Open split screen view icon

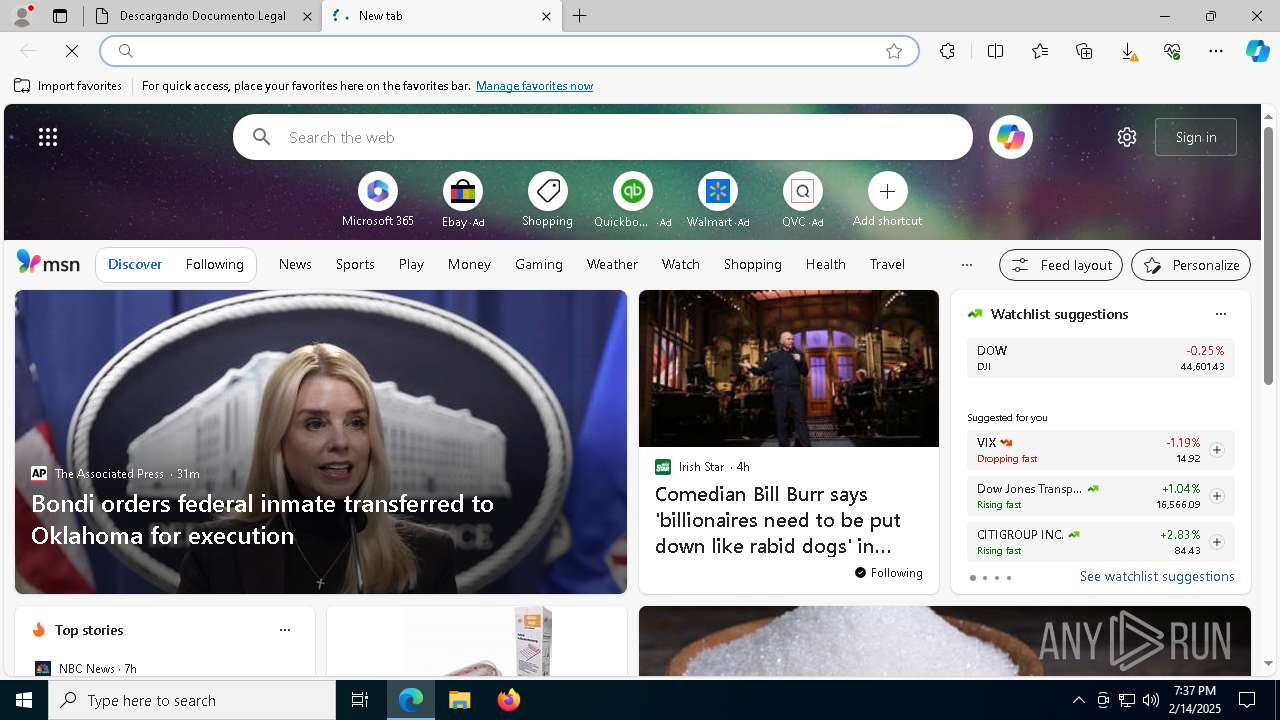click(995, 51)
